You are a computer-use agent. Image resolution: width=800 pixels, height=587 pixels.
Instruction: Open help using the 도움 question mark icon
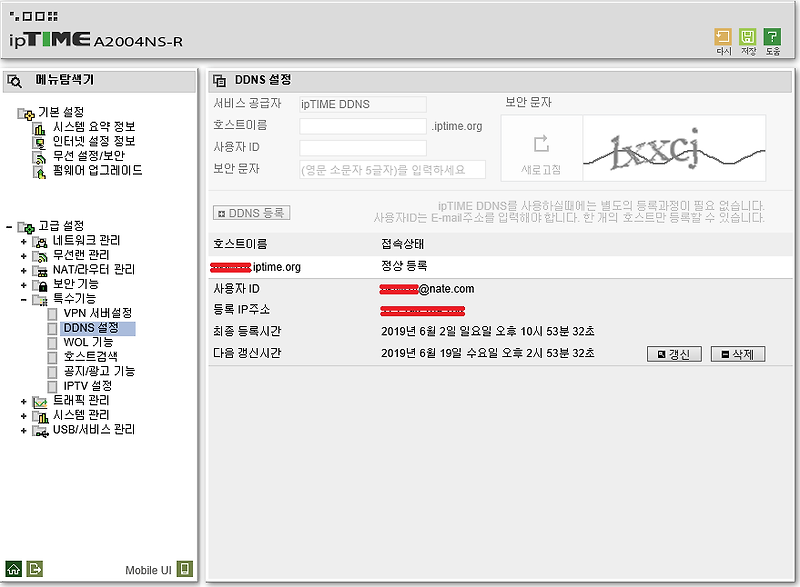point(772,36)
